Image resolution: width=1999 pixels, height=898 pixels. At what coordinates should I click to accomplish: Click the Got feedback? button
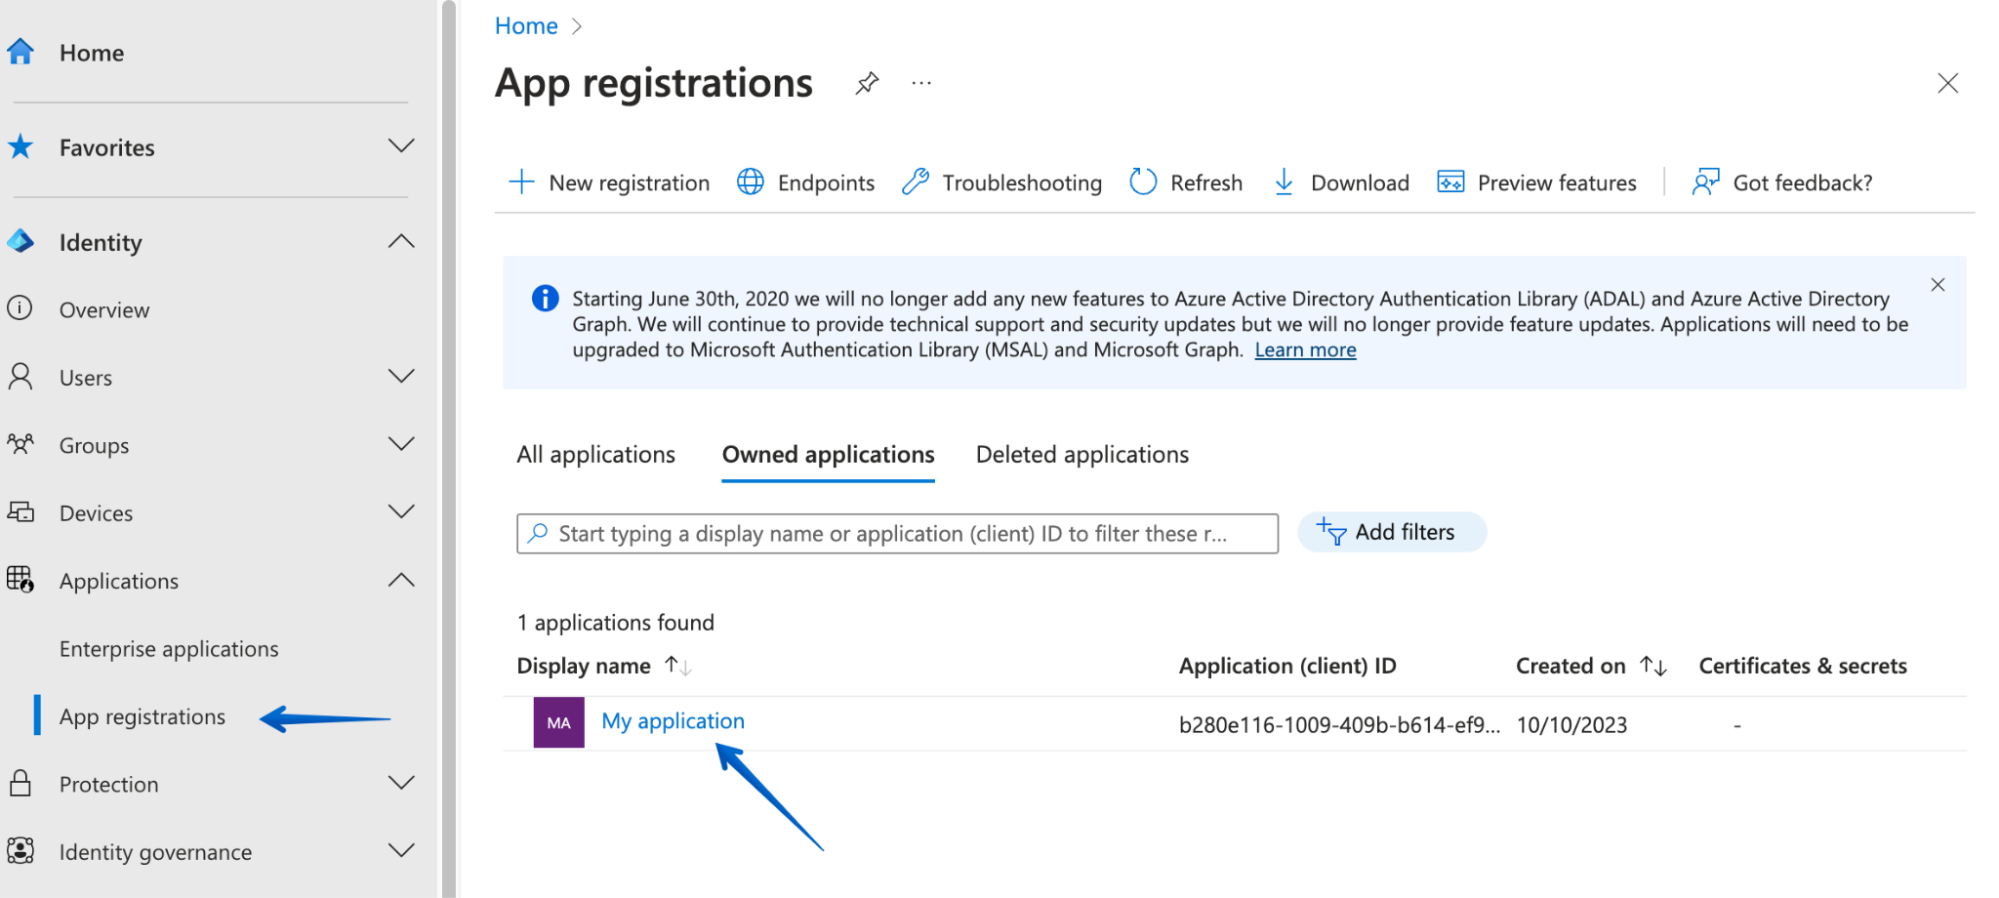click(1782, 182)
